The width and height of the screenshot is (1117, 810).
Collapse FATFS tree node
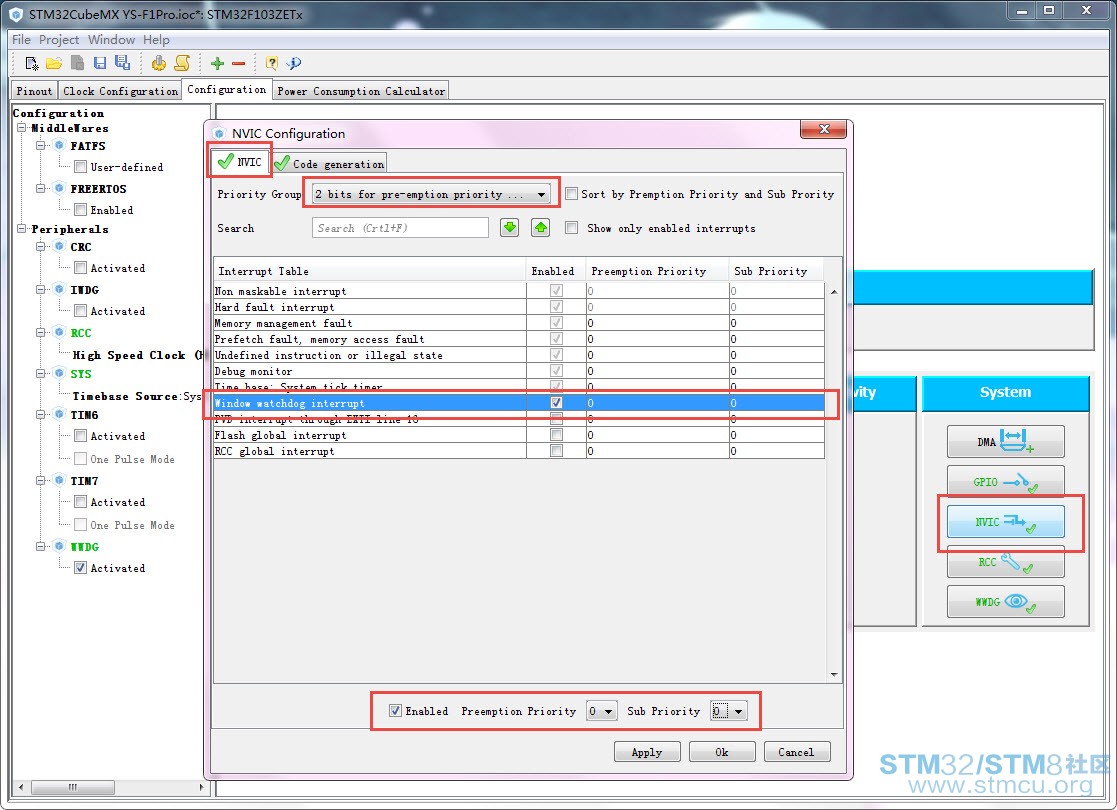41,145
